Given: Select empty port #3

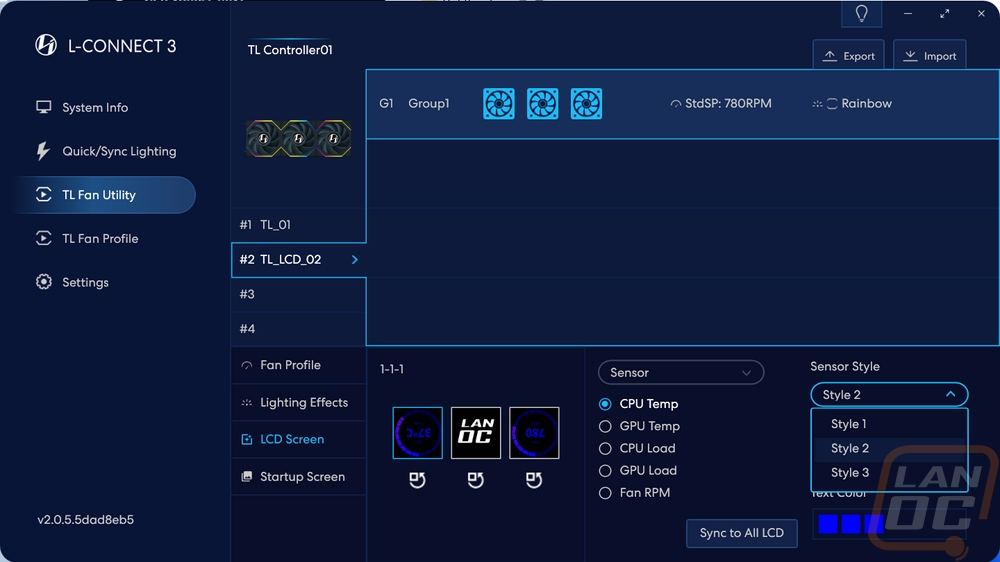Looking at the screenshot, I should [298, 294].
